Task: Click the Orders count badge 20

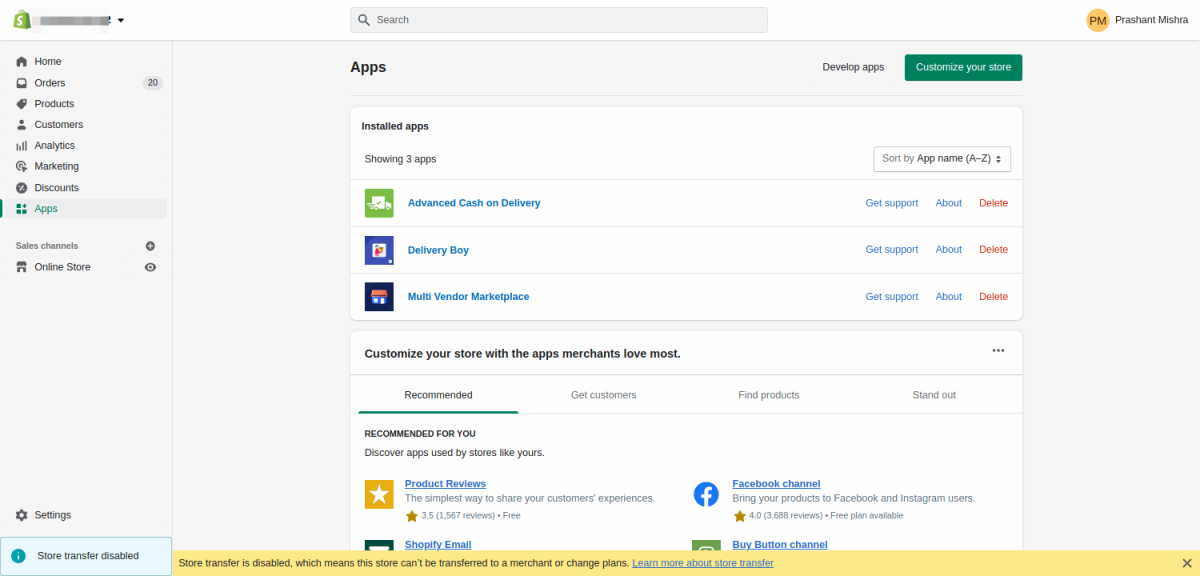Action: [x=152, y=83]
